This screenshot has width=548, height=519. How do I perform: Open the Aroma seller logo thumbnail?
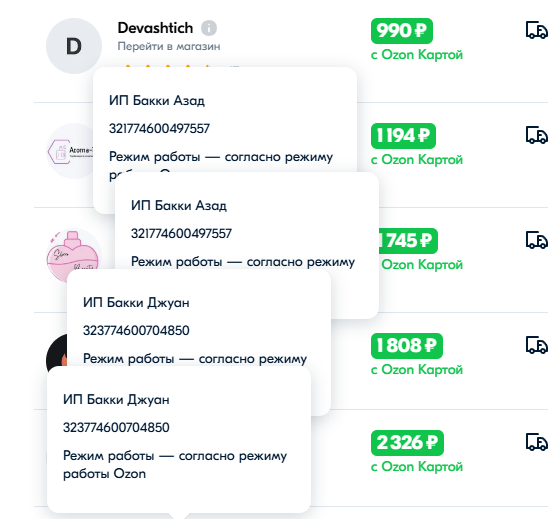(70, 151)
